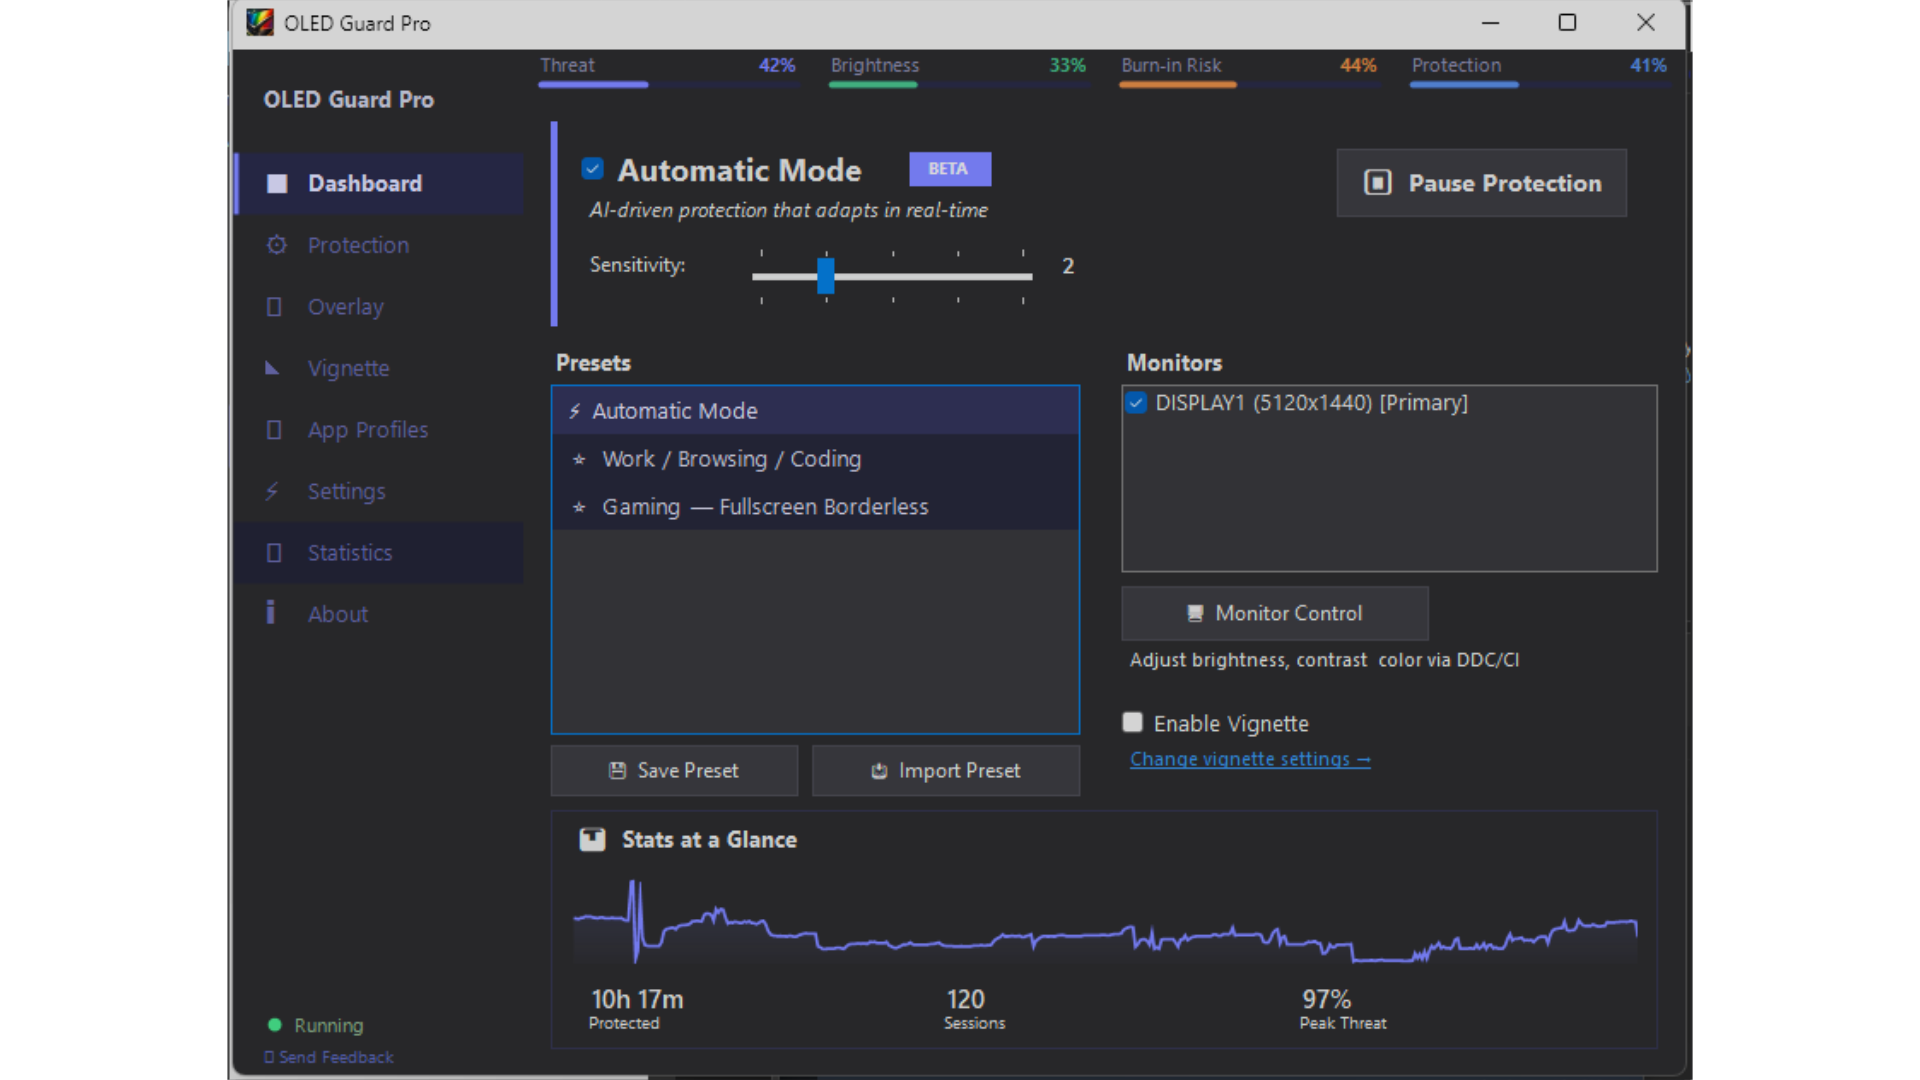
Task: Uncheck DISPLAY1 in the Monitors list
Action: pyautogui.click(x=1136, y=403)
